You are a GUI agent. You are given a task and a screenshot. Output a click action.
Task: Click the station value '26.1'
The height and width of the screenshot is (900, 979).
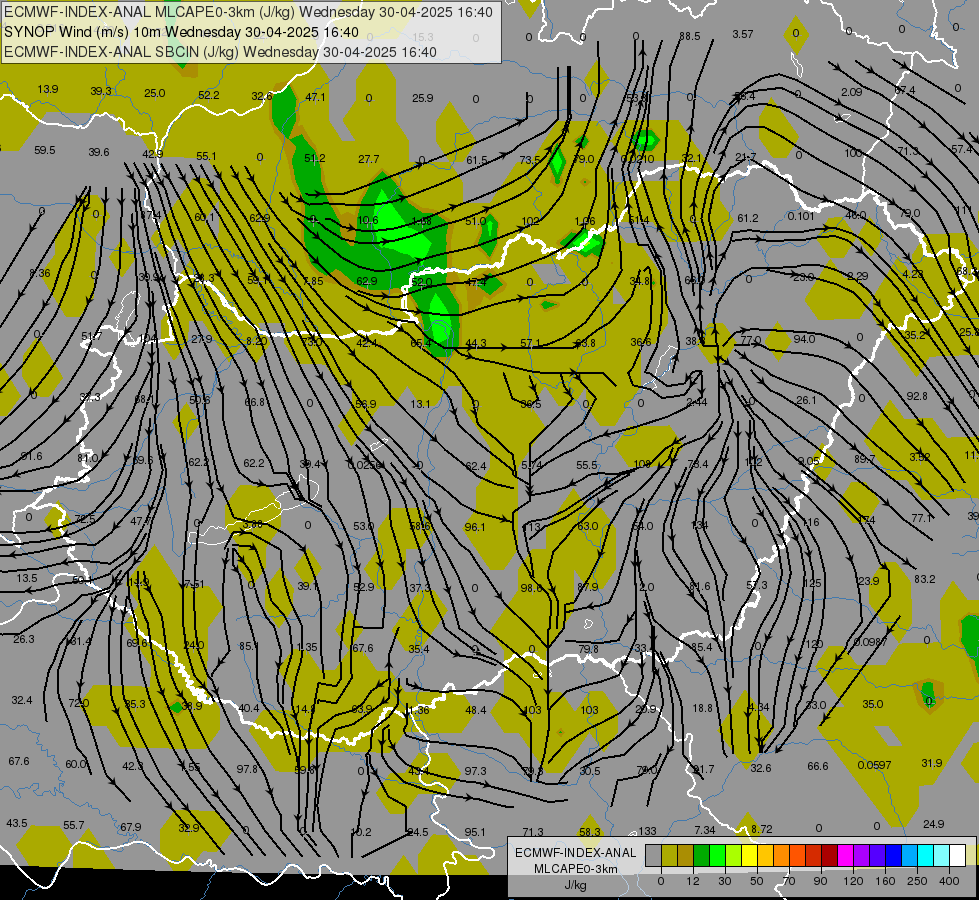pyautogui.click(x=806, y=400)
